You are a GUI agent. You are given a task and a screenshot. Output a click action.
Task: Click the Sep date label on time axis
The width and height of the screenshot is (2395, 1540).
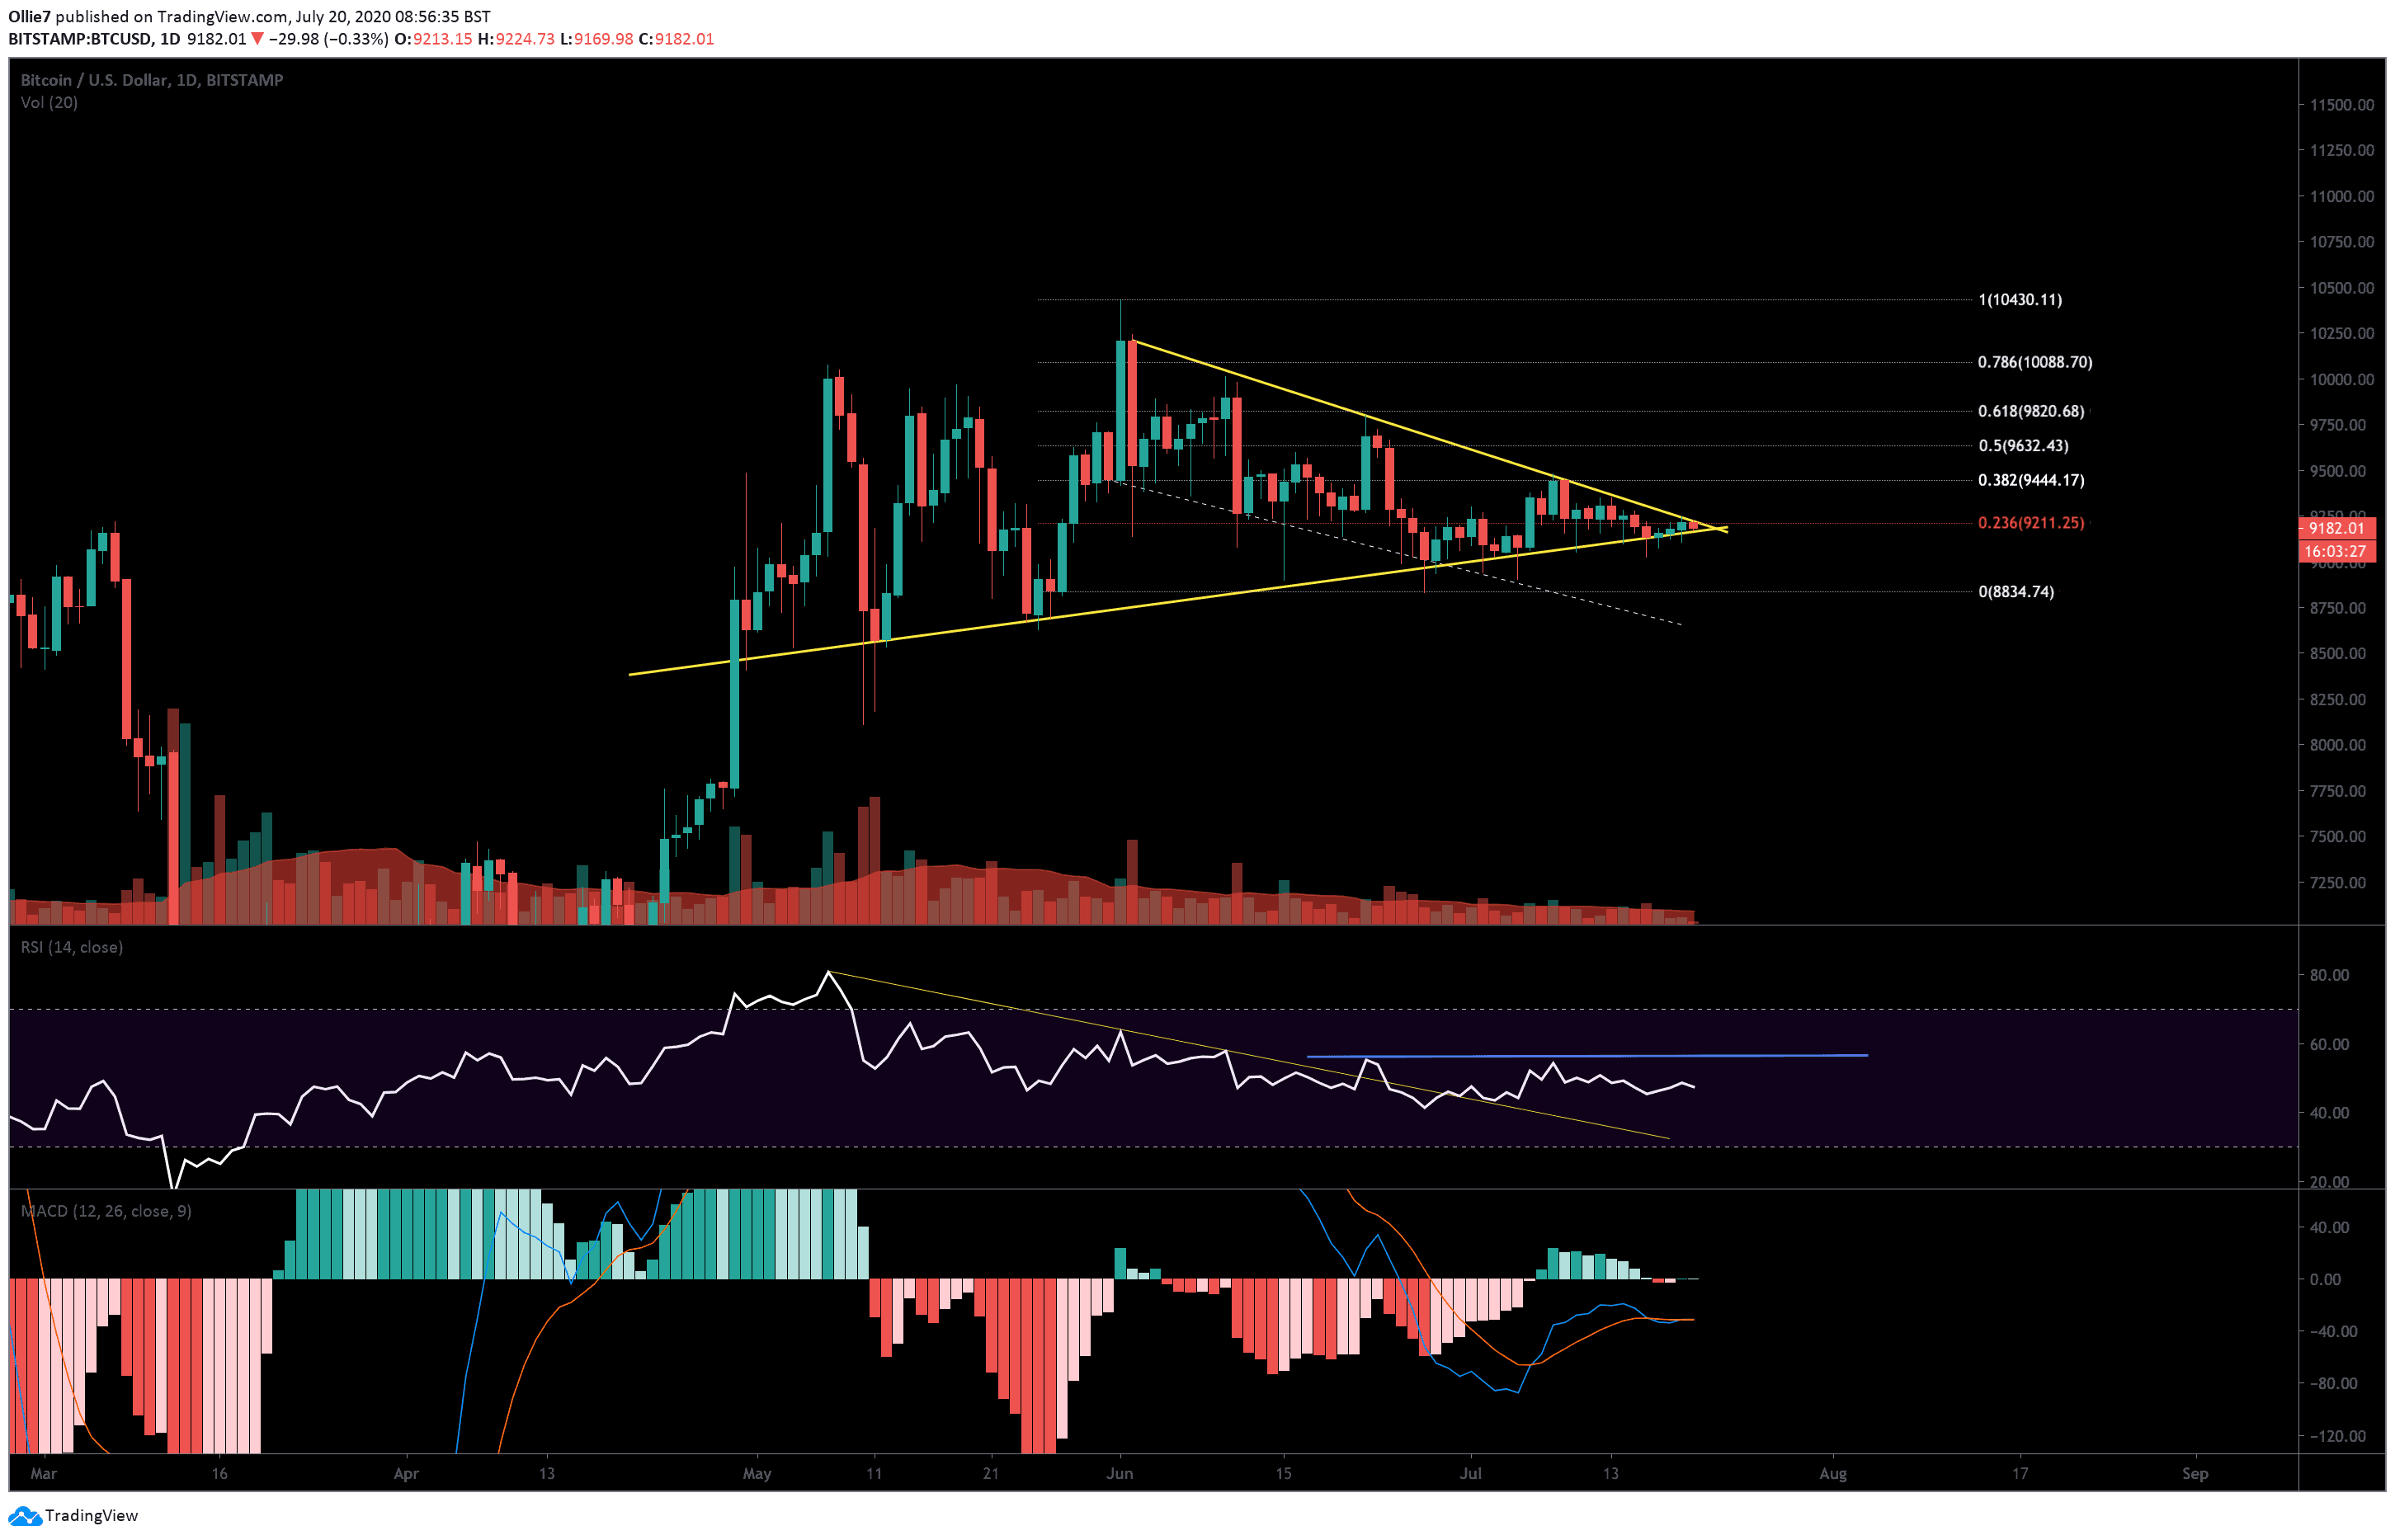pyautogui.click(x=2195, y=1473)
